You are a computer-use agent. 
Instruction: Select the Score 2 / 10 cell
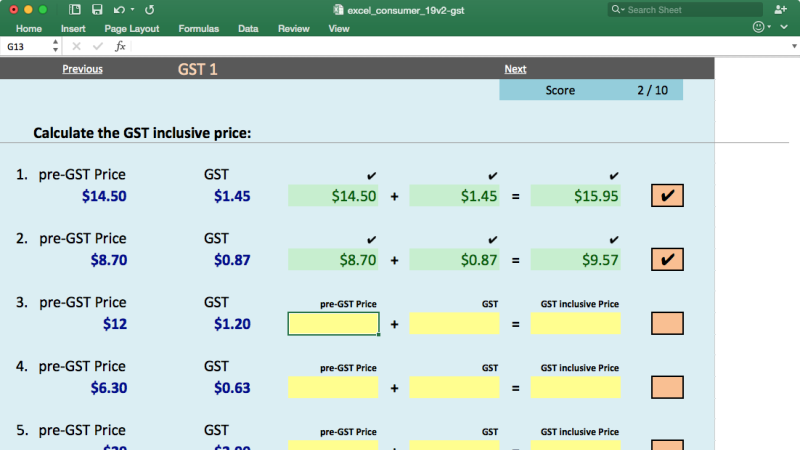point(591,90)
